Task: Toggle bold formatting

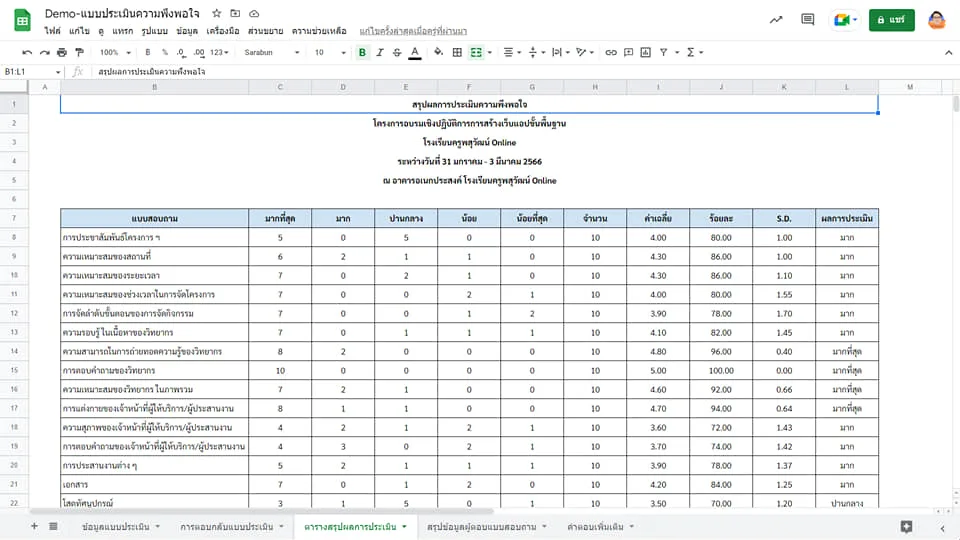Action: tap(362, 53)
